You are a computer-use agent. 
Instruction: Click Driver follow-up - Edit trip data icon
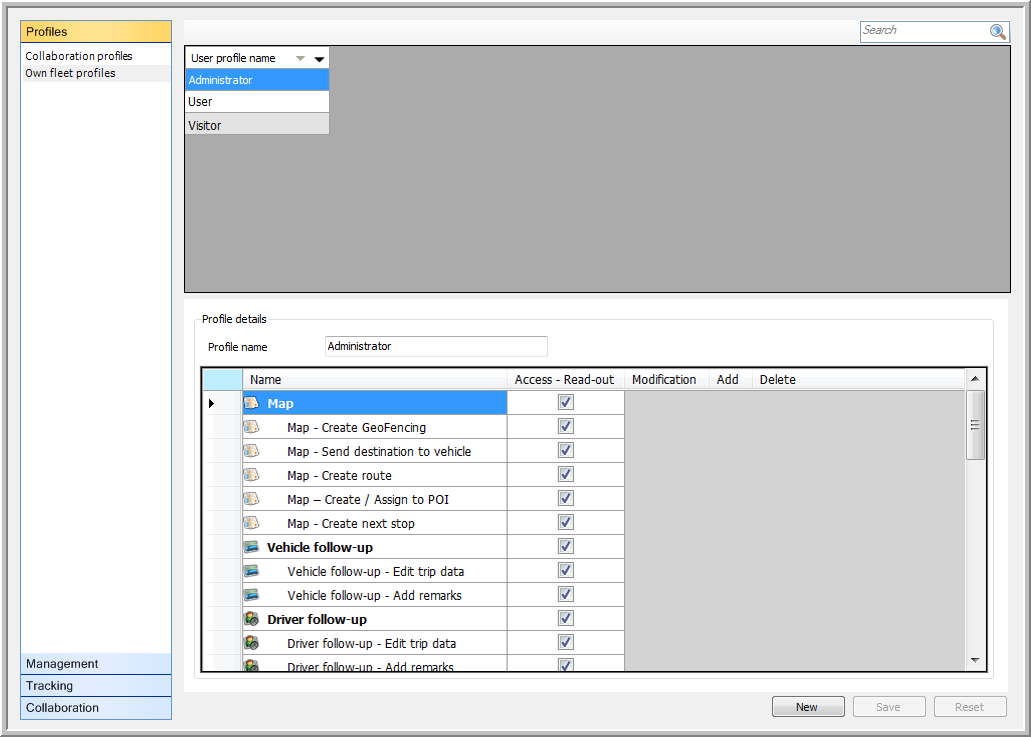252,643
